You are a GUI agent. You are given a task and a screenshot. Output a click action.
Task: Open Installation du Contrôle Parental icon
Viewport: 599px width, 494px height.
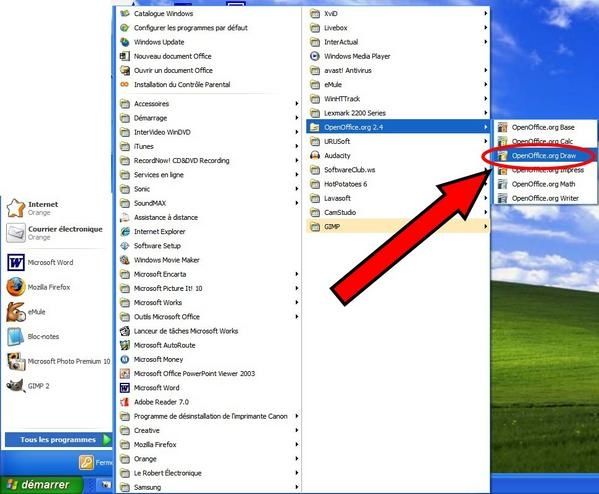(125, 84)
